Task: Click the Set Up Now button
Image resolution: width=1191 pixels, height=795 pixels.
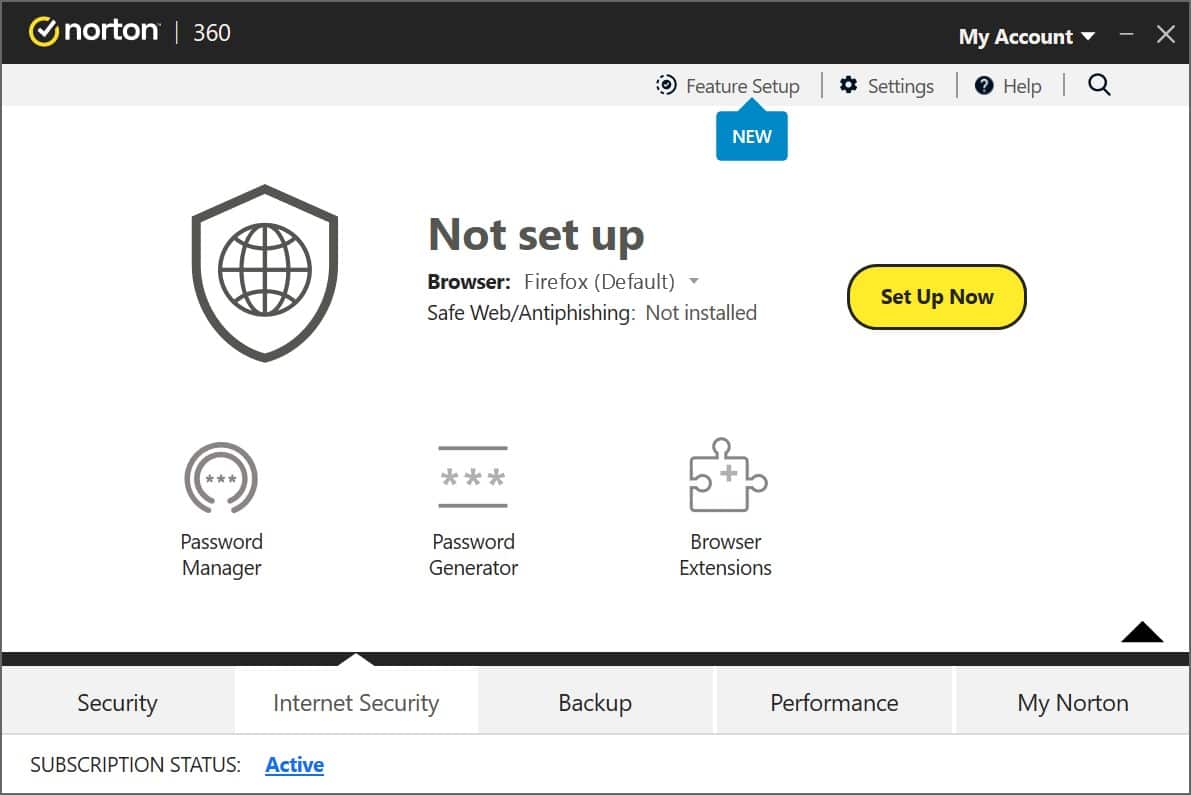Action: point(936,297)
